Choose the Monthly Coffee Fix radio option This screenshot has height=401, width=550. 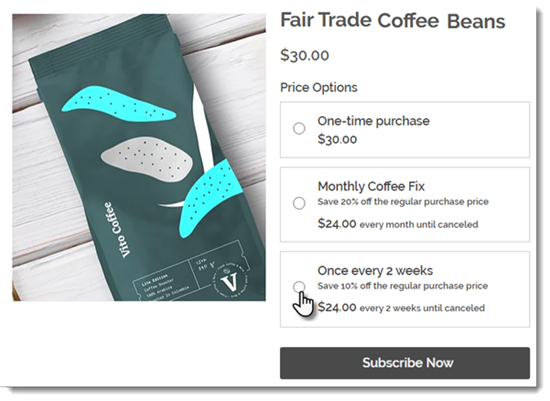pyautogui.click(x=299, y=203)
